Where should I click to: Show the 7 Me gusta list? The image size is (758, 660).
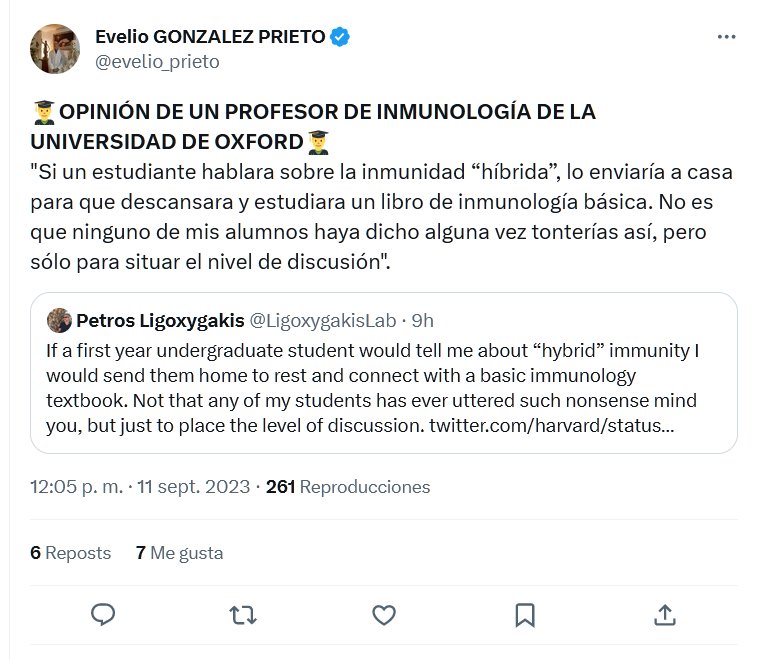point(179,552)
